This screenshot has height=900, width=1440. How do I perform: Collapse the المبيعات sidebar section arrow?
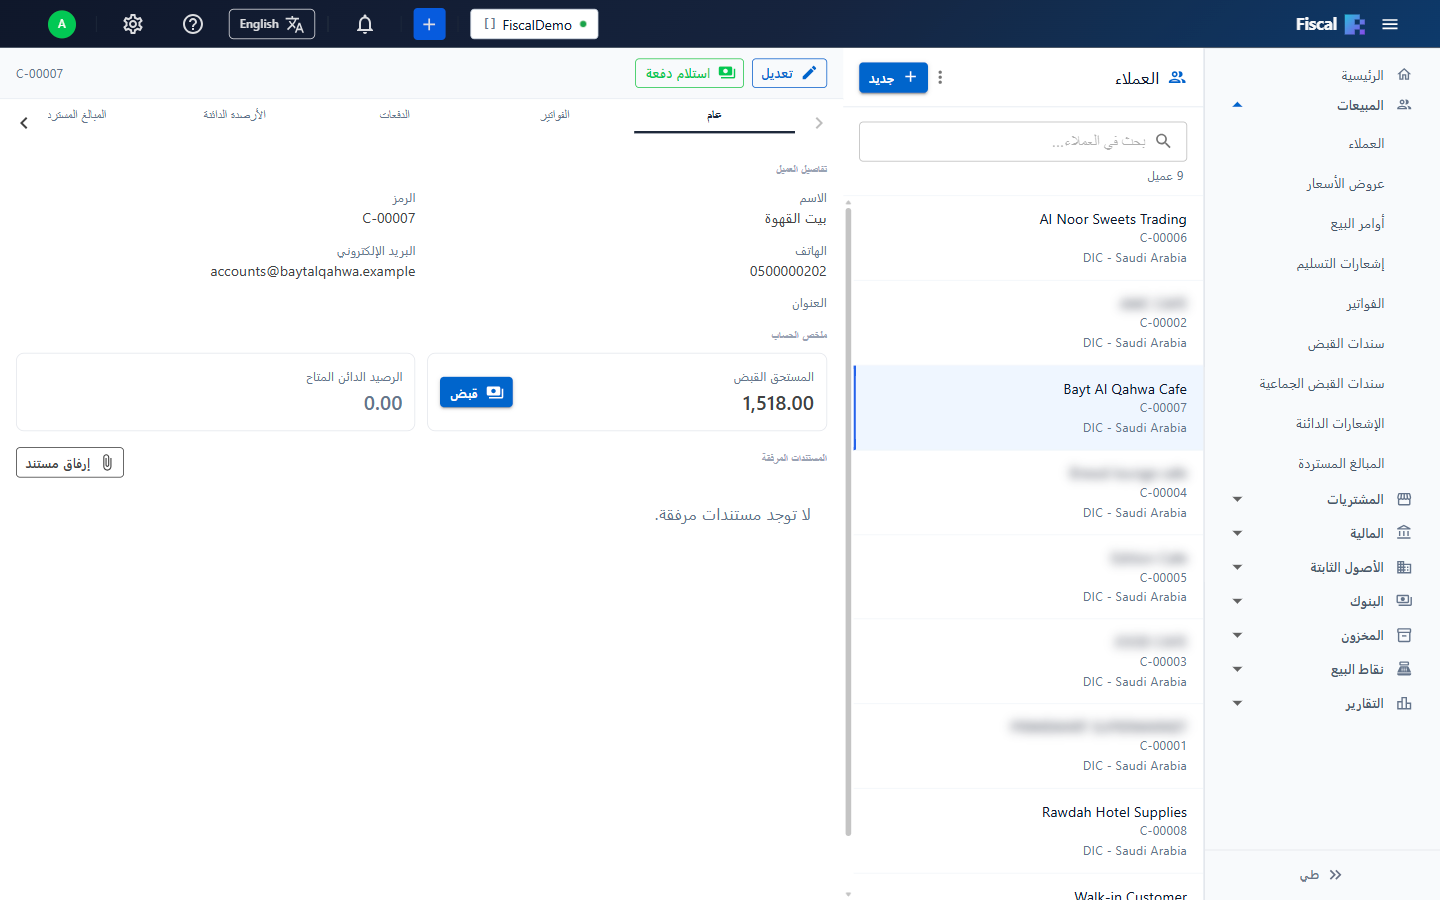[x=1237, y=105]
